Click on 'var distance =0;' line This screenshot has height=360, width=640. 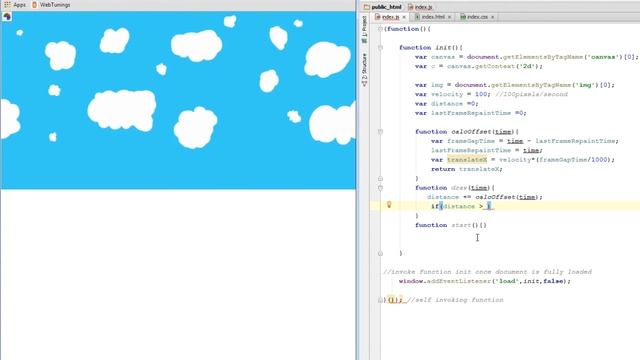pos(447,104)
